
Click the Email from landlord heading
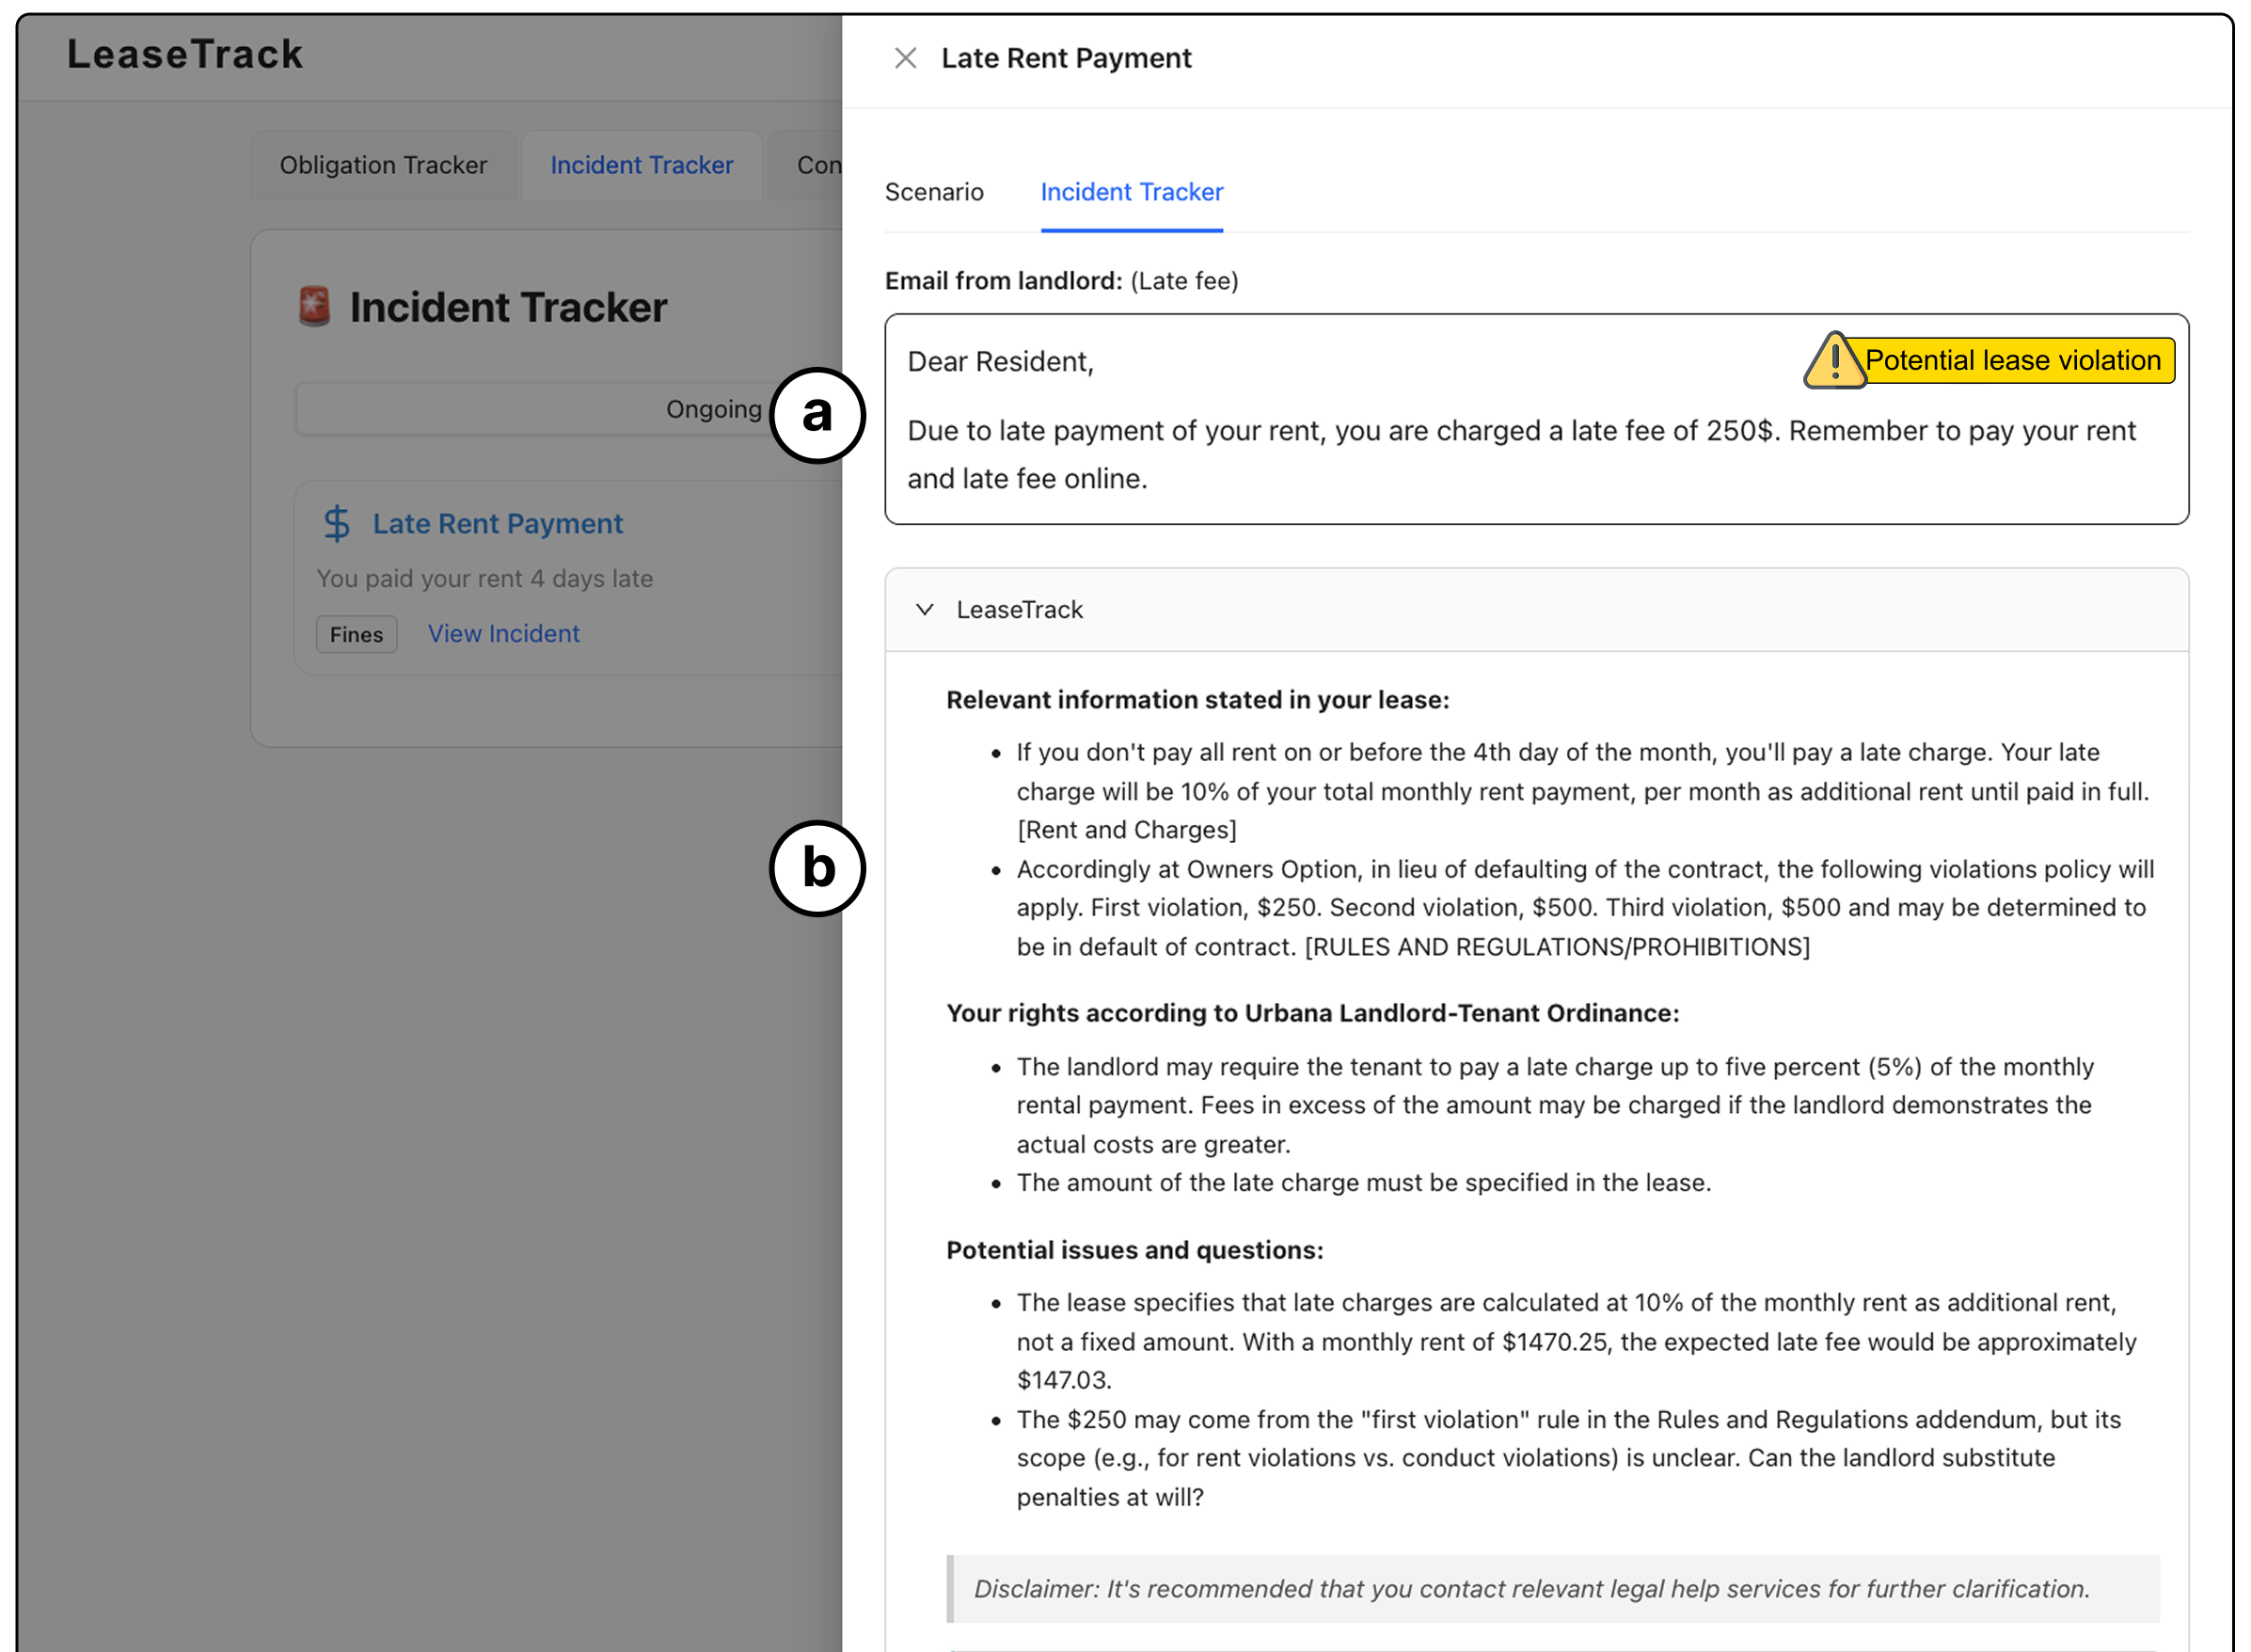[x=1003, y=281]
